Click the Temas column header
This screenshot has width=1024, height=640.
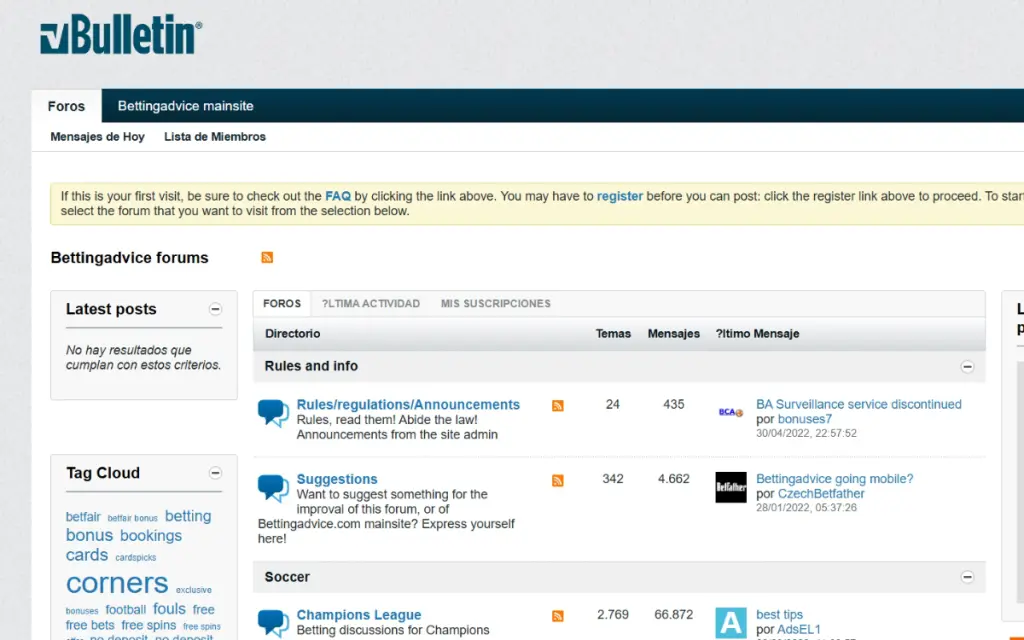(613, 334)
